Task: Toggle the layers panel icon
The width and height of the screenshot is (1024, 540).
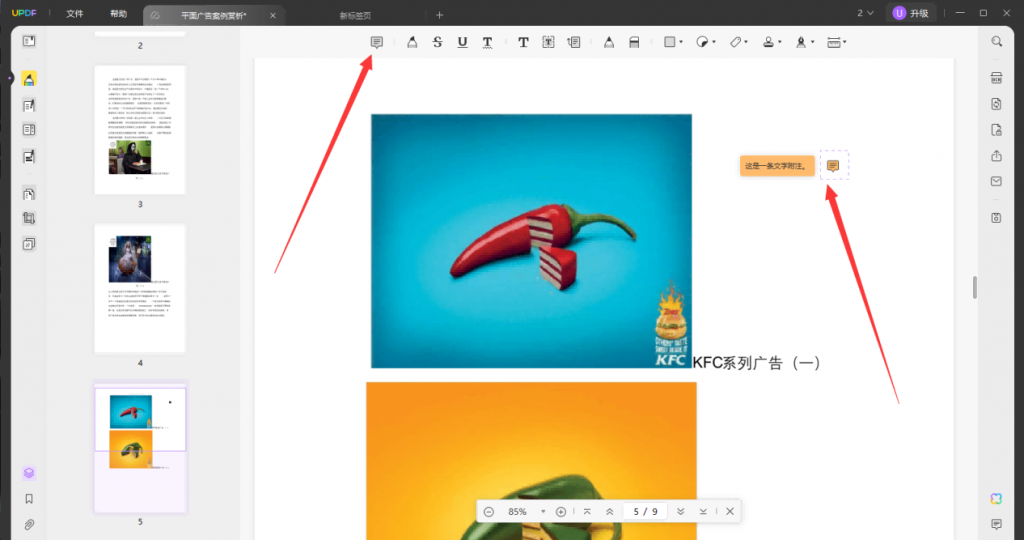Action: tap(29, 473)
